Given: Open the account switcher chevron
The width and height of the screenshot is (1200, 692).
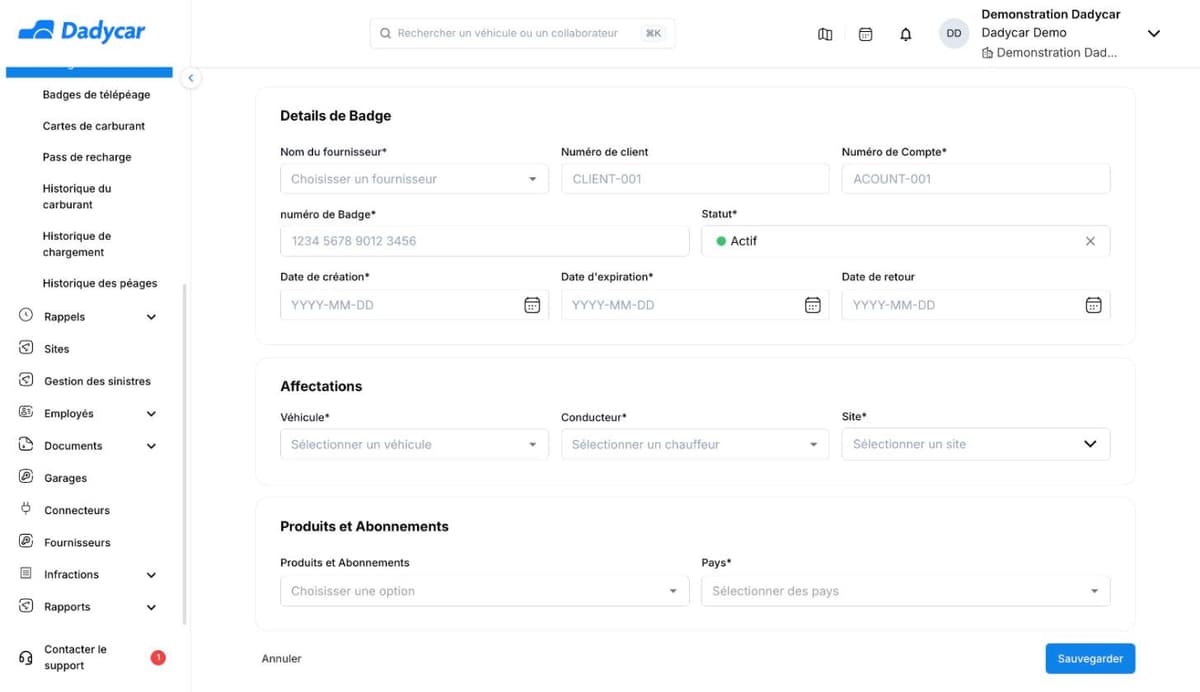Looking at the screenshot, I should [x=1153, y=34].
